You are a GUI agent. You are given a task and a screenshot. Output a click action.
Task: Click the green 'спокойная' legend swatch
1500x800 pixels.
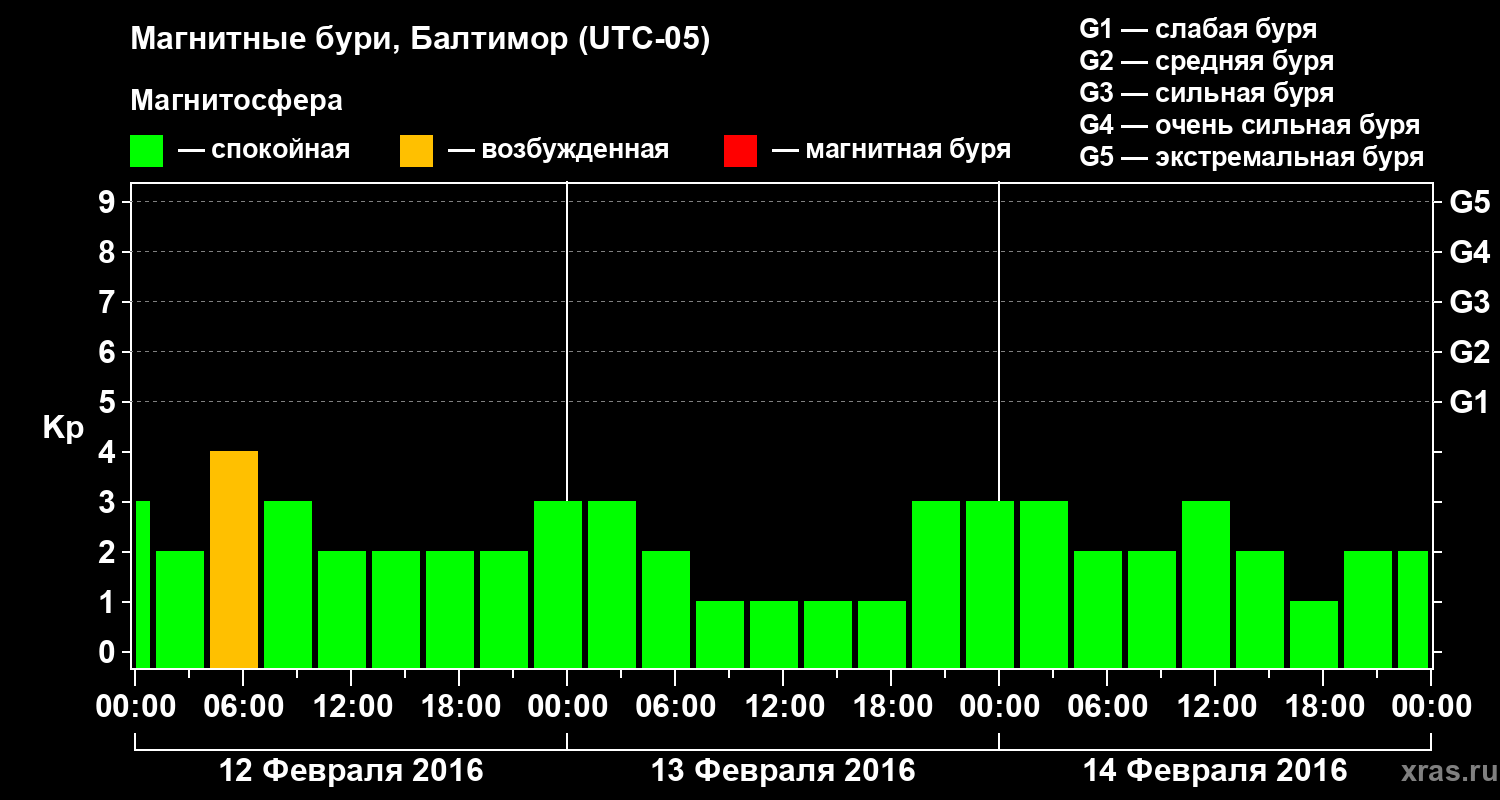[147, 151]
